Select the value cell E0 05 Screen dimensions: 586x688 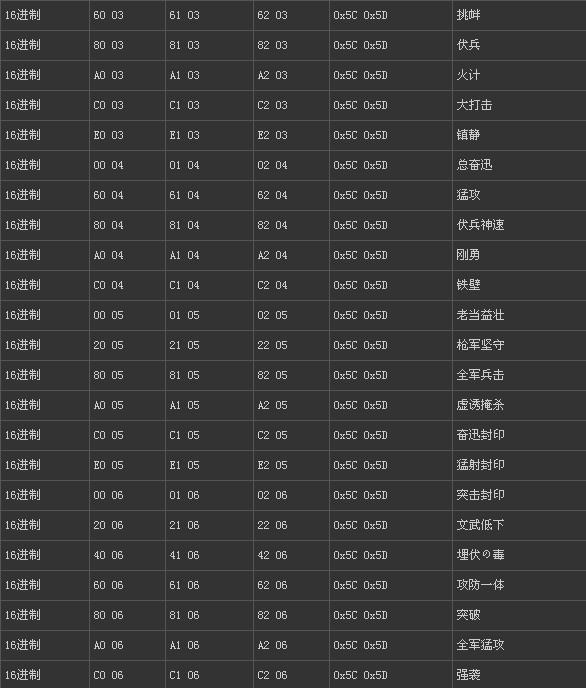click(x=127, y=465)
